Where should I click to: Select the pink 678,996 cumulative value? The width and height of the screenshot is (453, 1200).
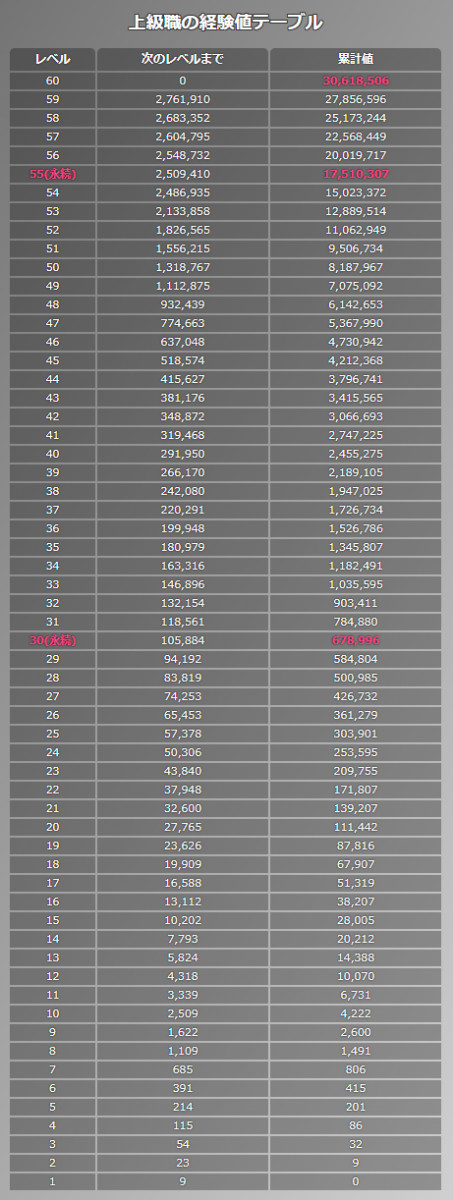pos(356,640)
